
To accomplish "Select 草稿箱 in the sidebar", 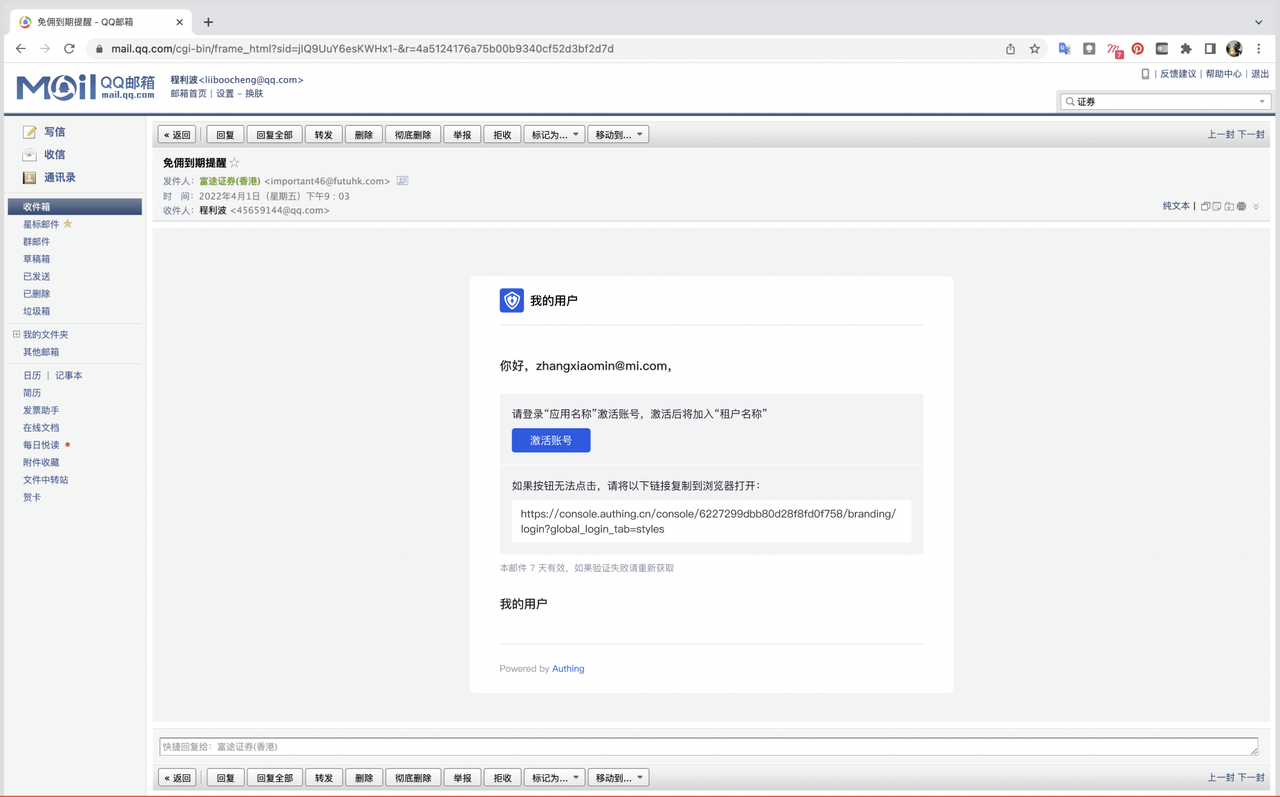I will click(37, 259).
